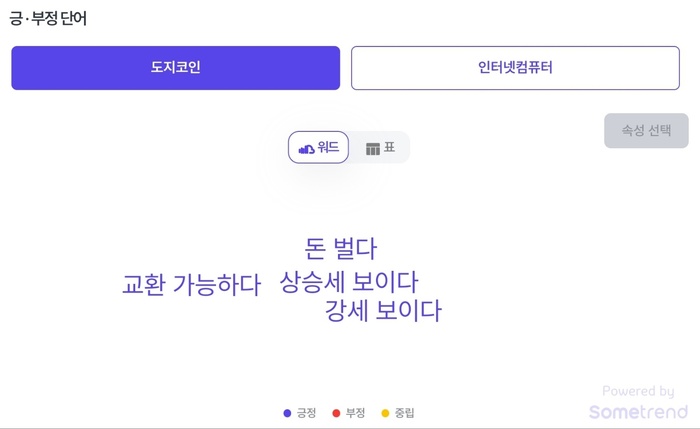700x429 pixels.
Task: Switch view to 워드 mode
Action: pos(318,147)
